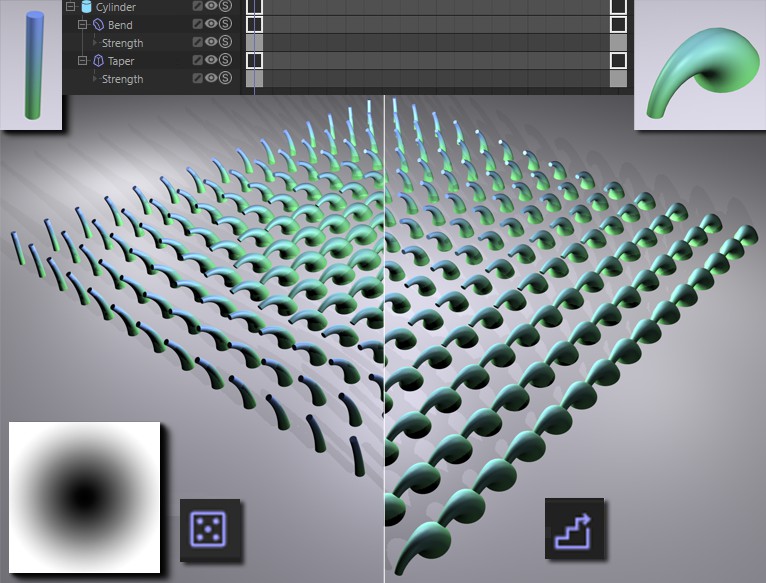Click pencil icon on Taper's Strength track

coord(197,78)
